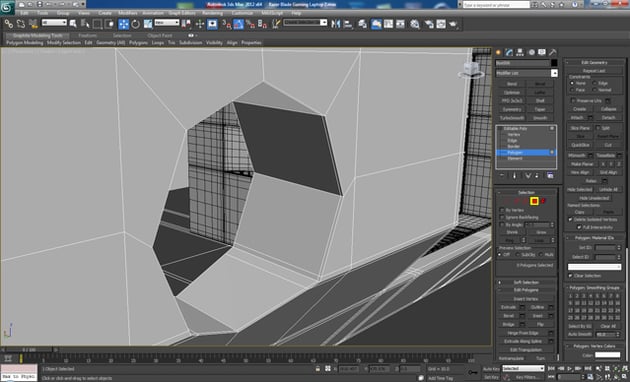Click the Align tool icon
Viewport: 630px width, 382px height.
(348, 24)
